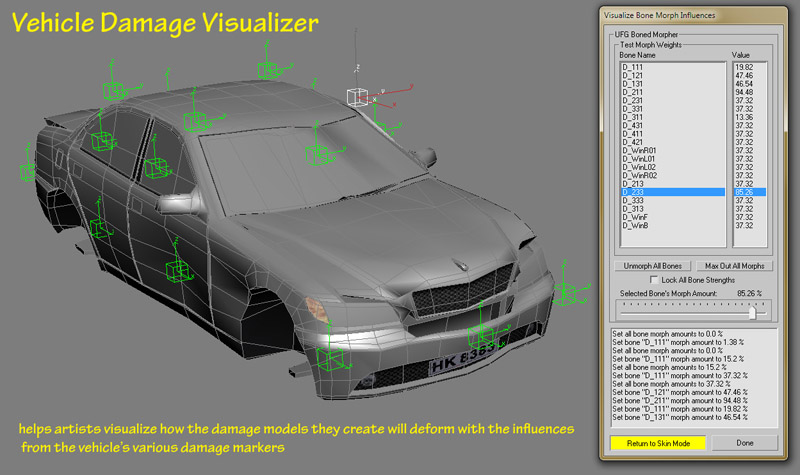The image size is (800, 475).
Task: Select the green damage marker on the windshield
Action: tap(317, 155)
